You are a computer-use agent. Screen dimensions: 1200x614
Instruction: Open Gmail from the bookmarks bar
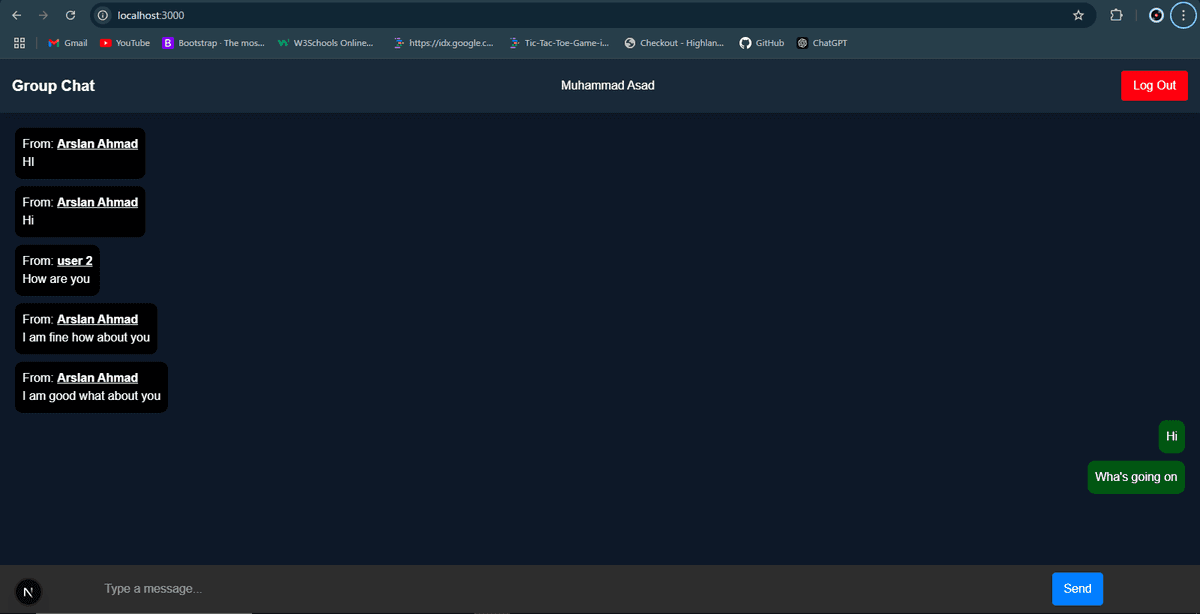pyautogui.click(x=66, y=42)
